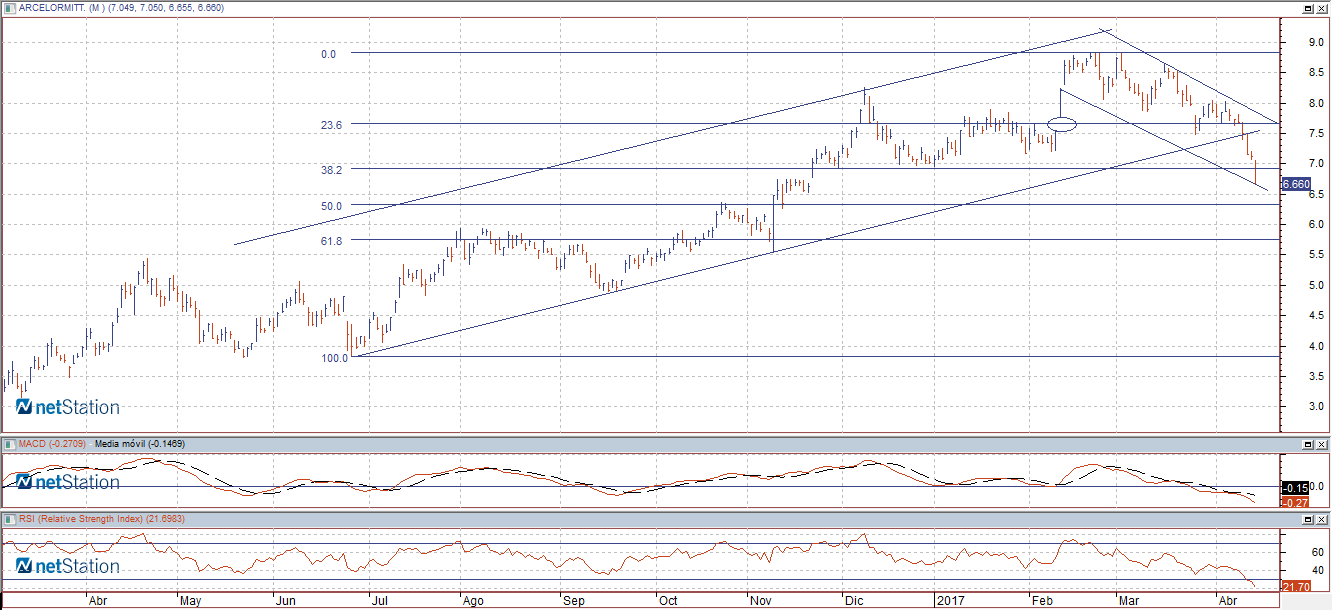1332x610 pixels.
Task: Select the Fibonacci 61.8 level label
Action: [332, 241]
